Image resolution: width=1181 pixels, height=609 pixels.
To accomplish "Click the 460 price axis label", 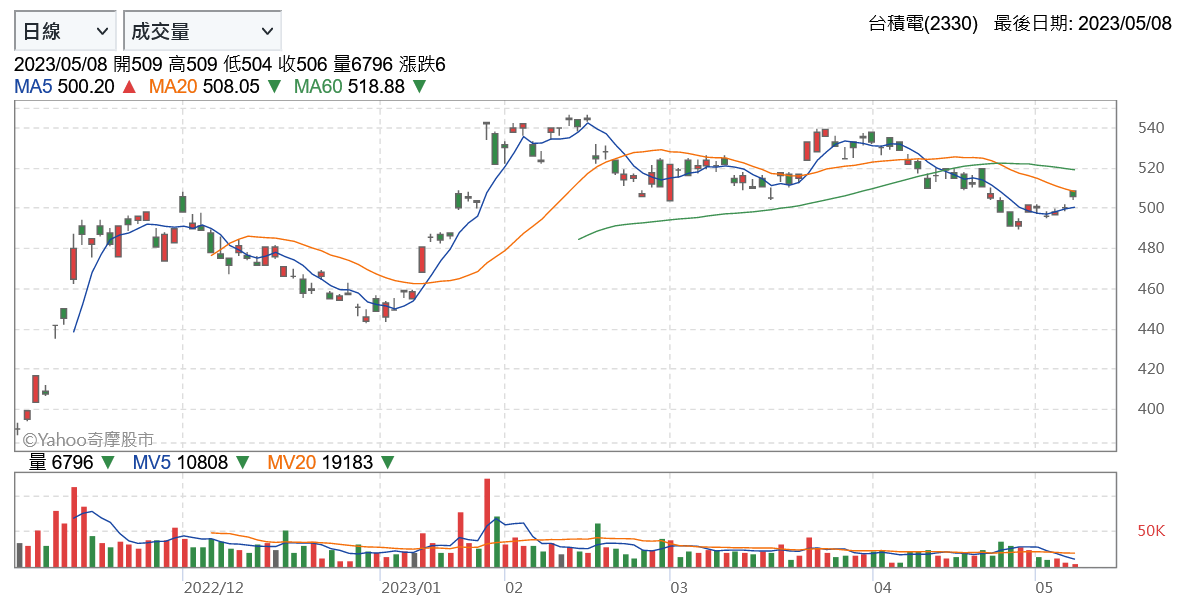I will click(1151, 288).
